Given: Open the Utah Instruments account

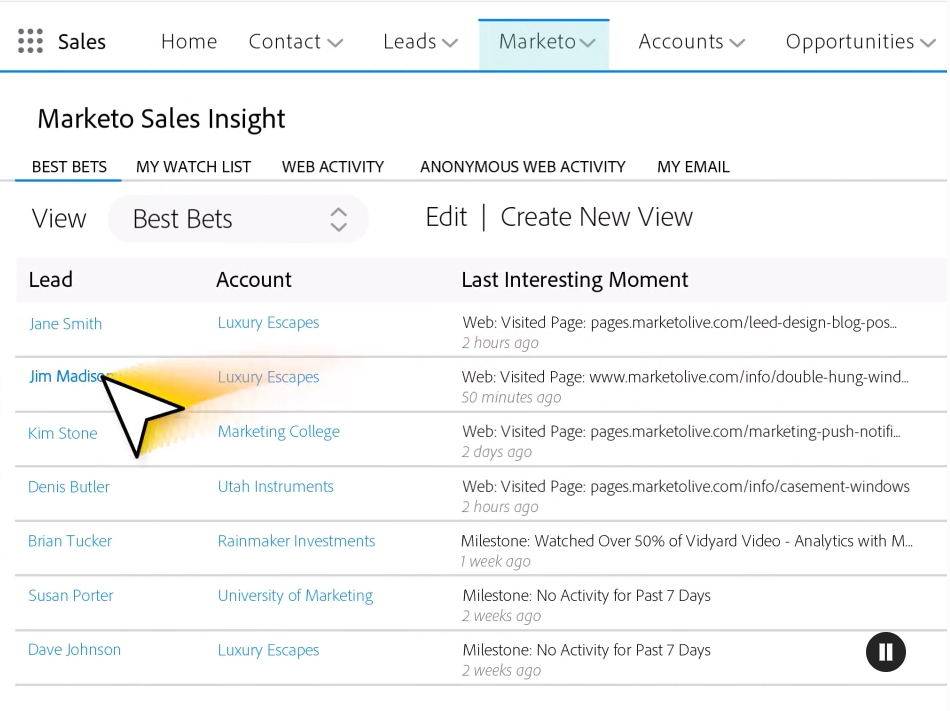Looking at the screenshot, I should 276,486.
